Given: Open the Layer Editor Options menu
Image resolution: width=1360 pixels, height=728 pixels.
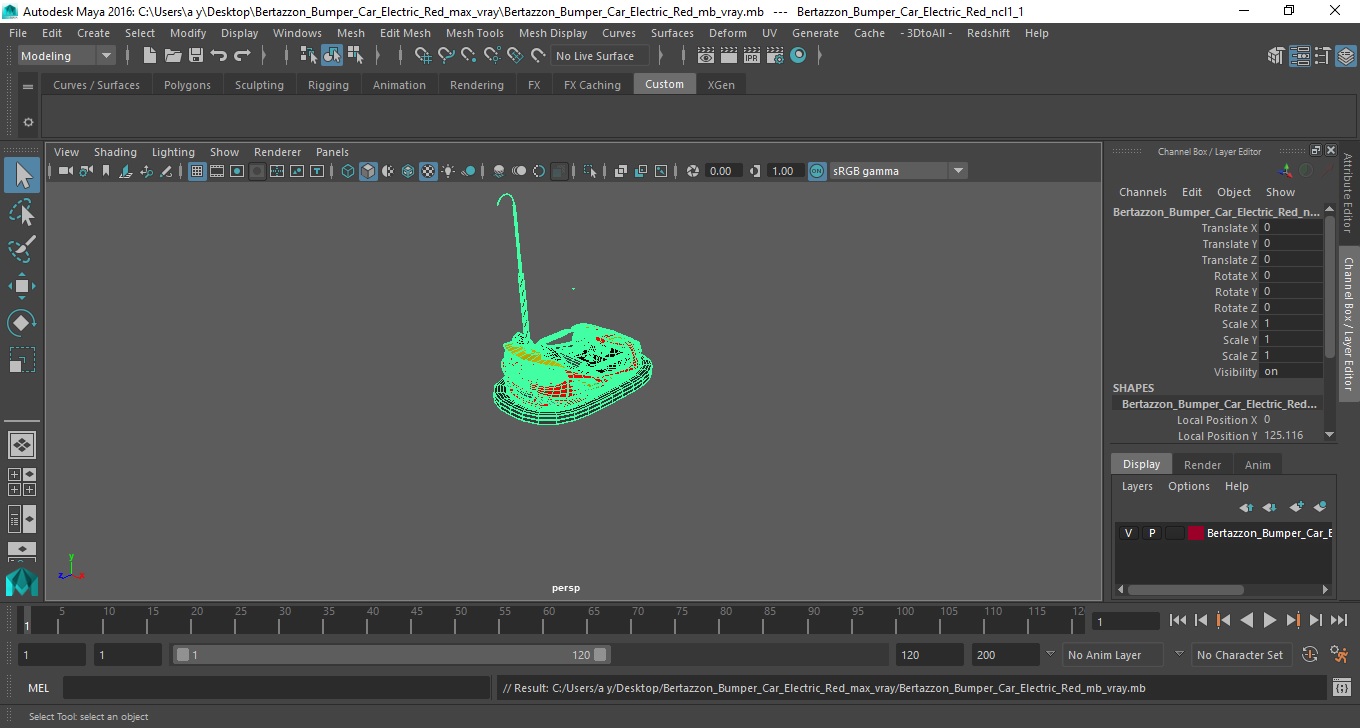Looking at the screenshot, I should coord(1189,486).
